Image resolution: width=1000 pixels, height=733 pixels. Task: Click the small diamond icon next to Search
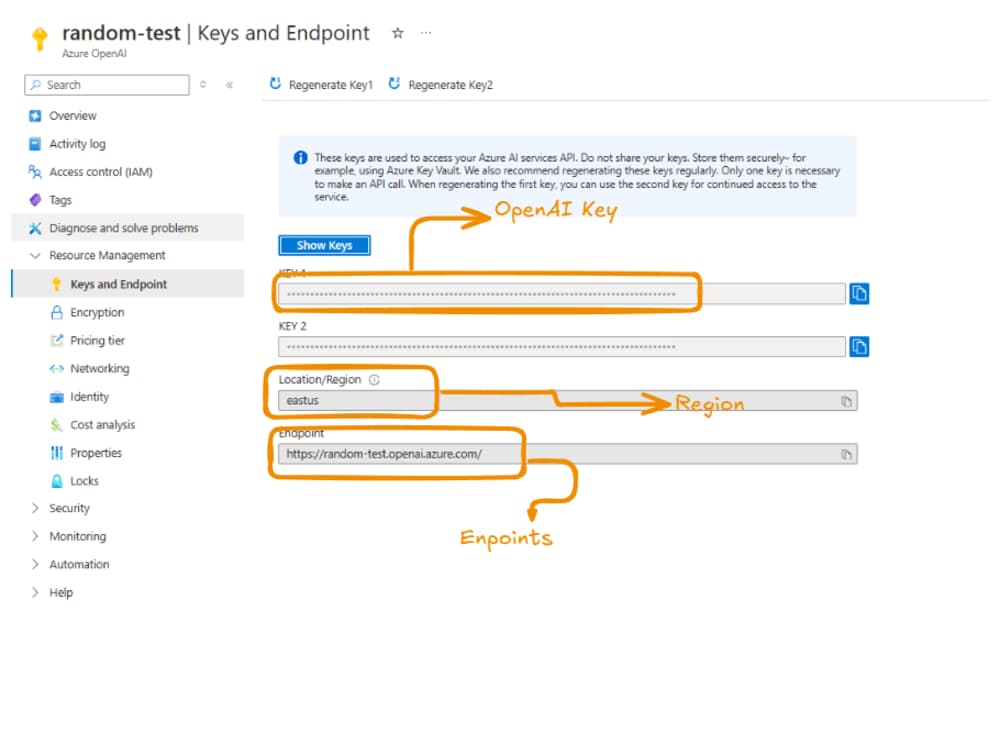203,84
